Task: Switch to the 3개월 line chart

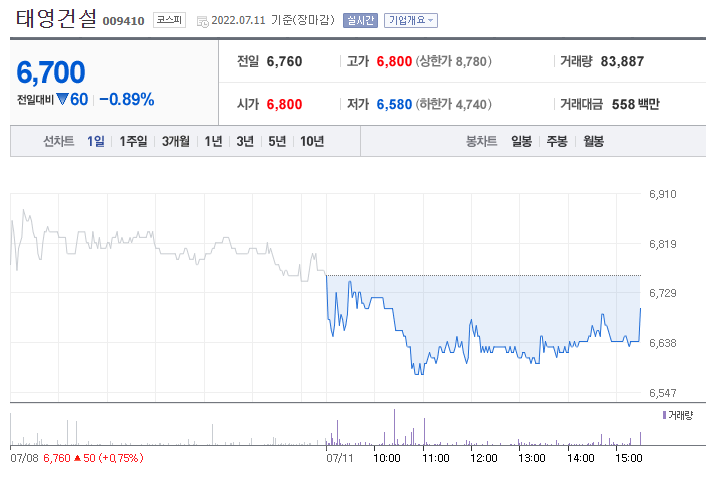Action: 176,141
